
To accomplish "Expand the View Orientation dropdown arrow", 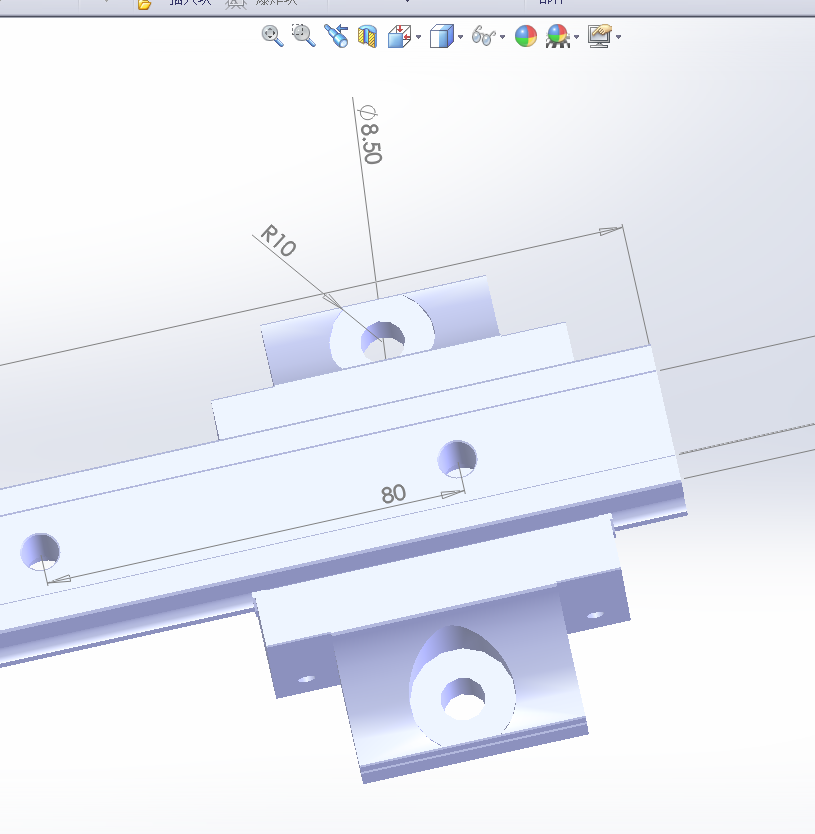I will click(x=418, y=39).
